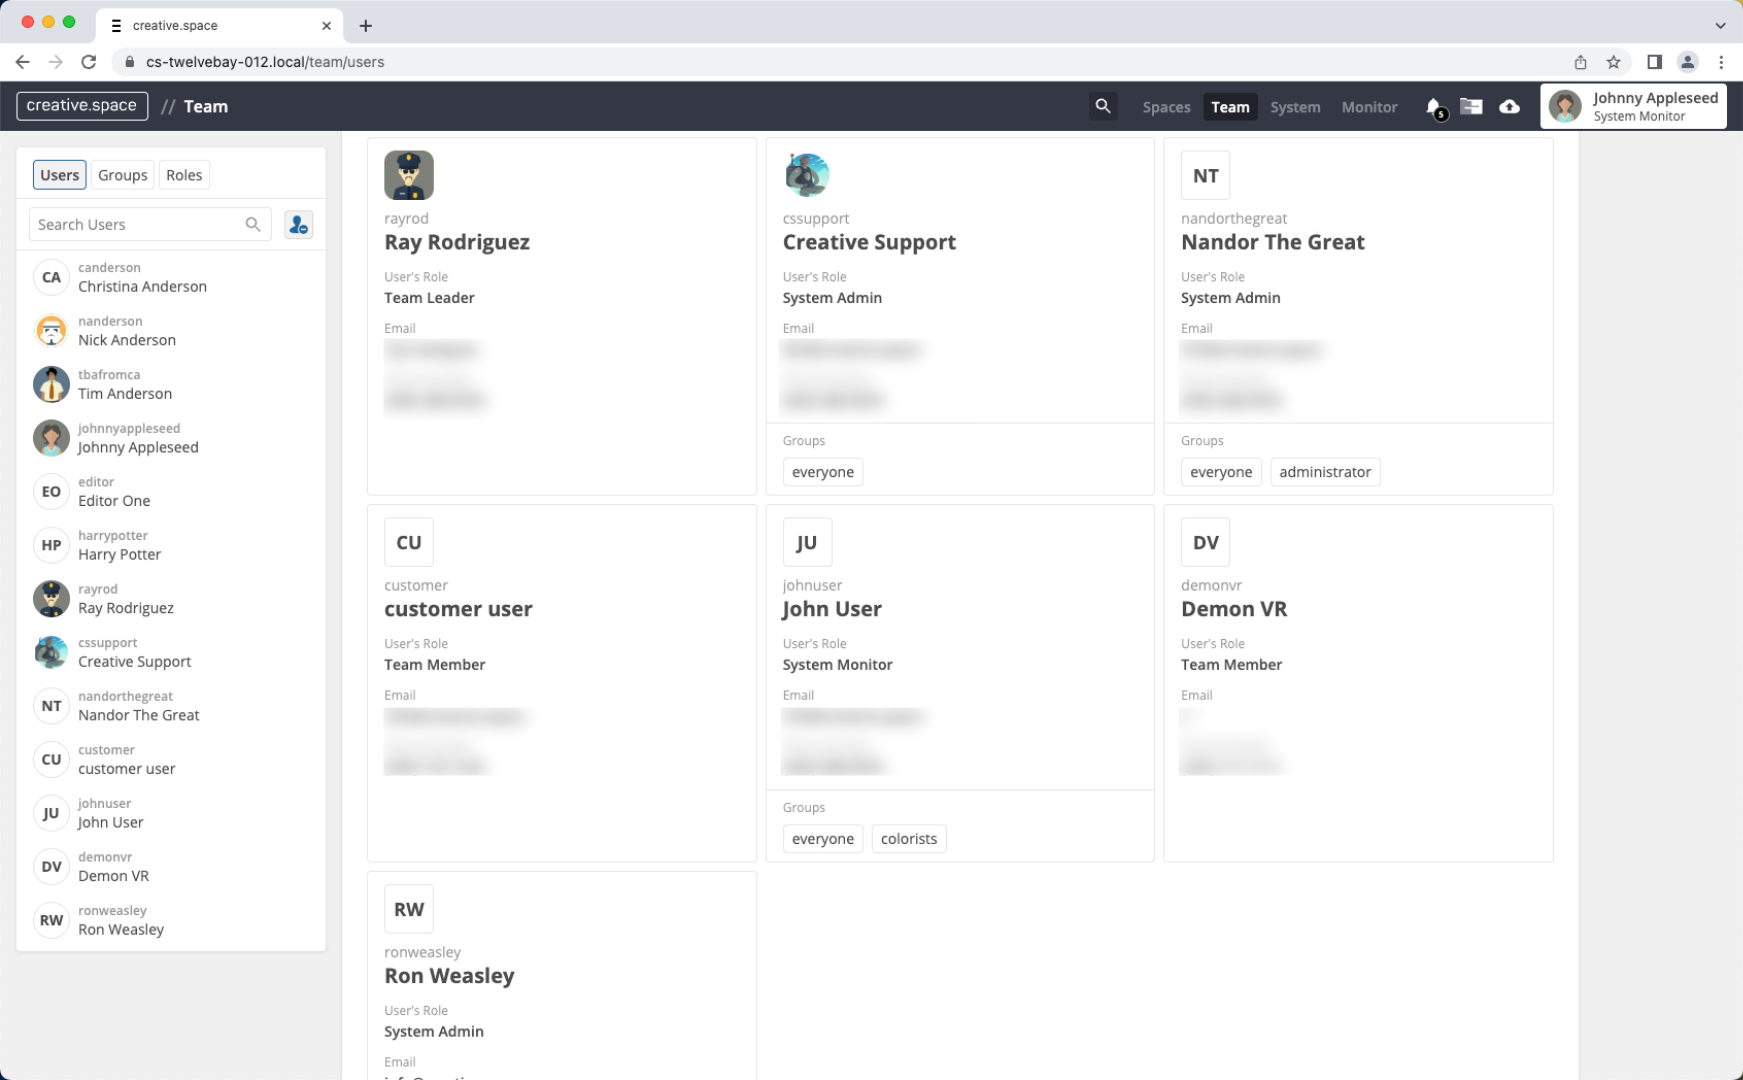Open the Johnny Appleseed account menu
The height and width of the screenshot is (1080, 1743).
1634,106
